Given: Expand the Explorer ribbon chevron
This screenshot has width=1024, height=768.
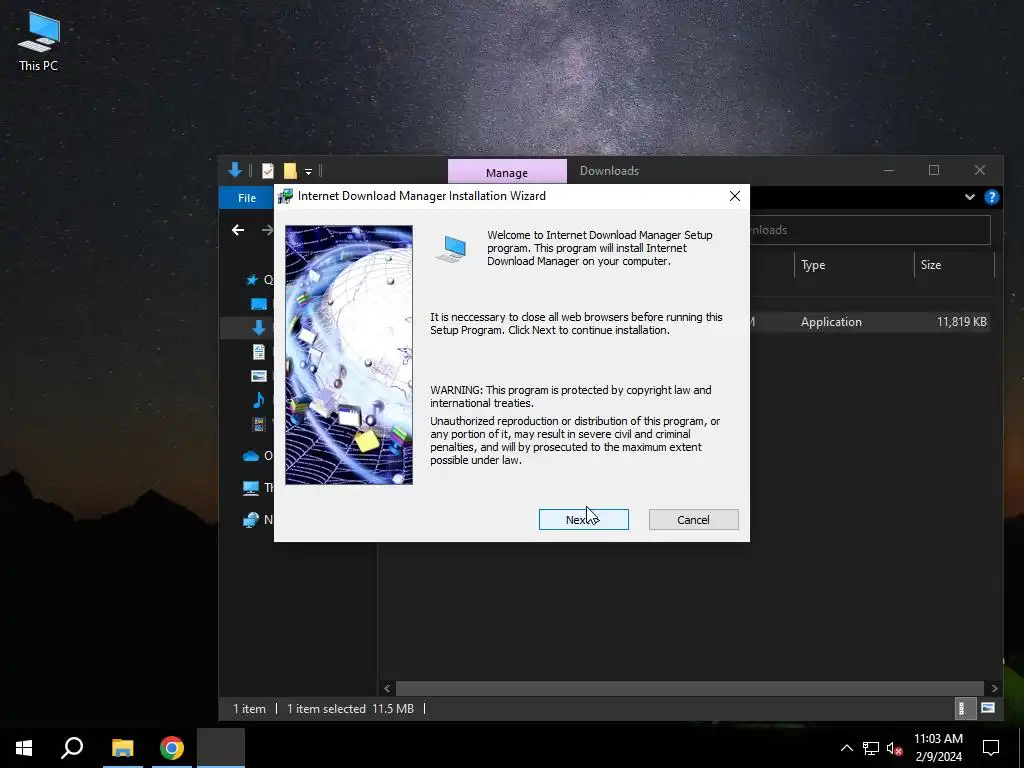Looking at the screenshot, I should pos(970,197).
